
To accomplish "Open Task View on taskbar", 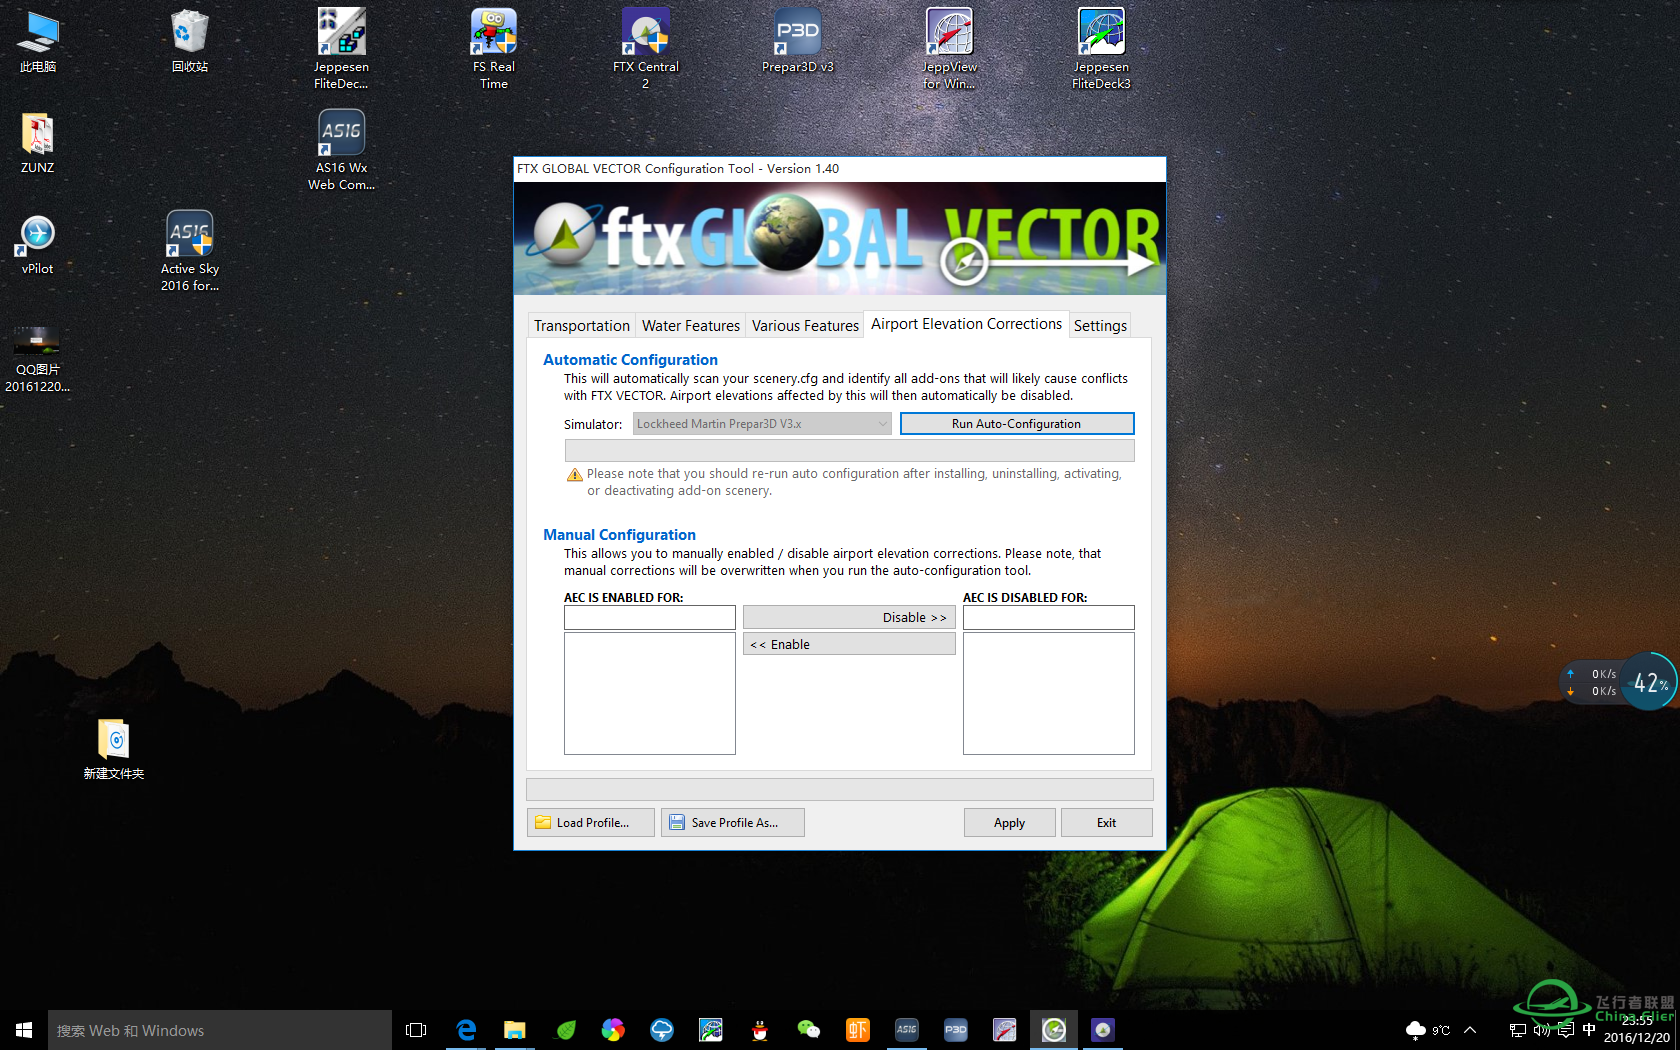I will [x=416, y=1030].
